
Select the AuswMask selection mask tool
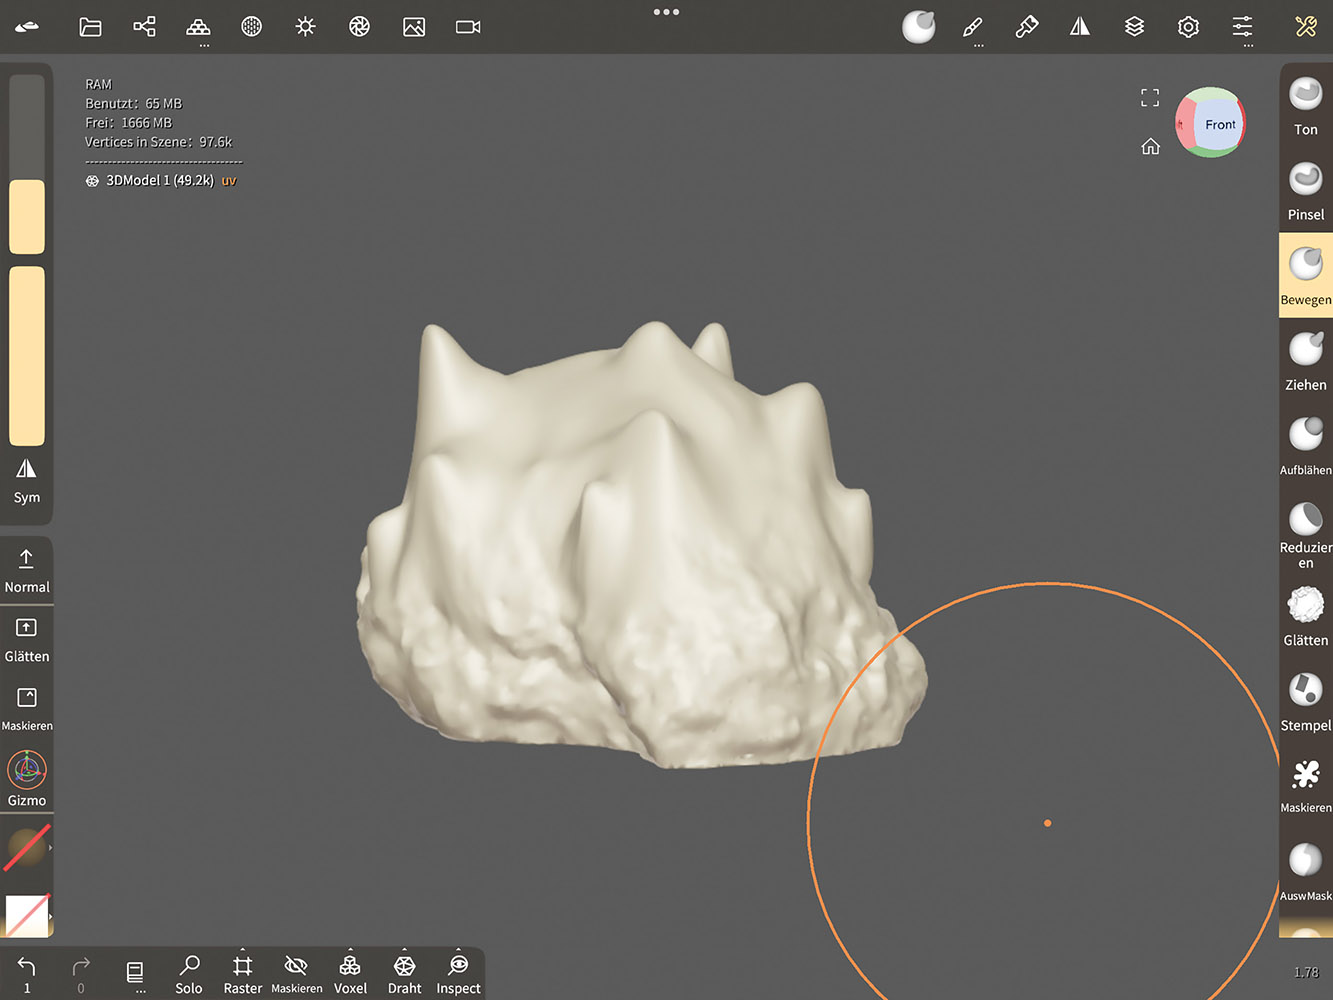coord(1306,872)
